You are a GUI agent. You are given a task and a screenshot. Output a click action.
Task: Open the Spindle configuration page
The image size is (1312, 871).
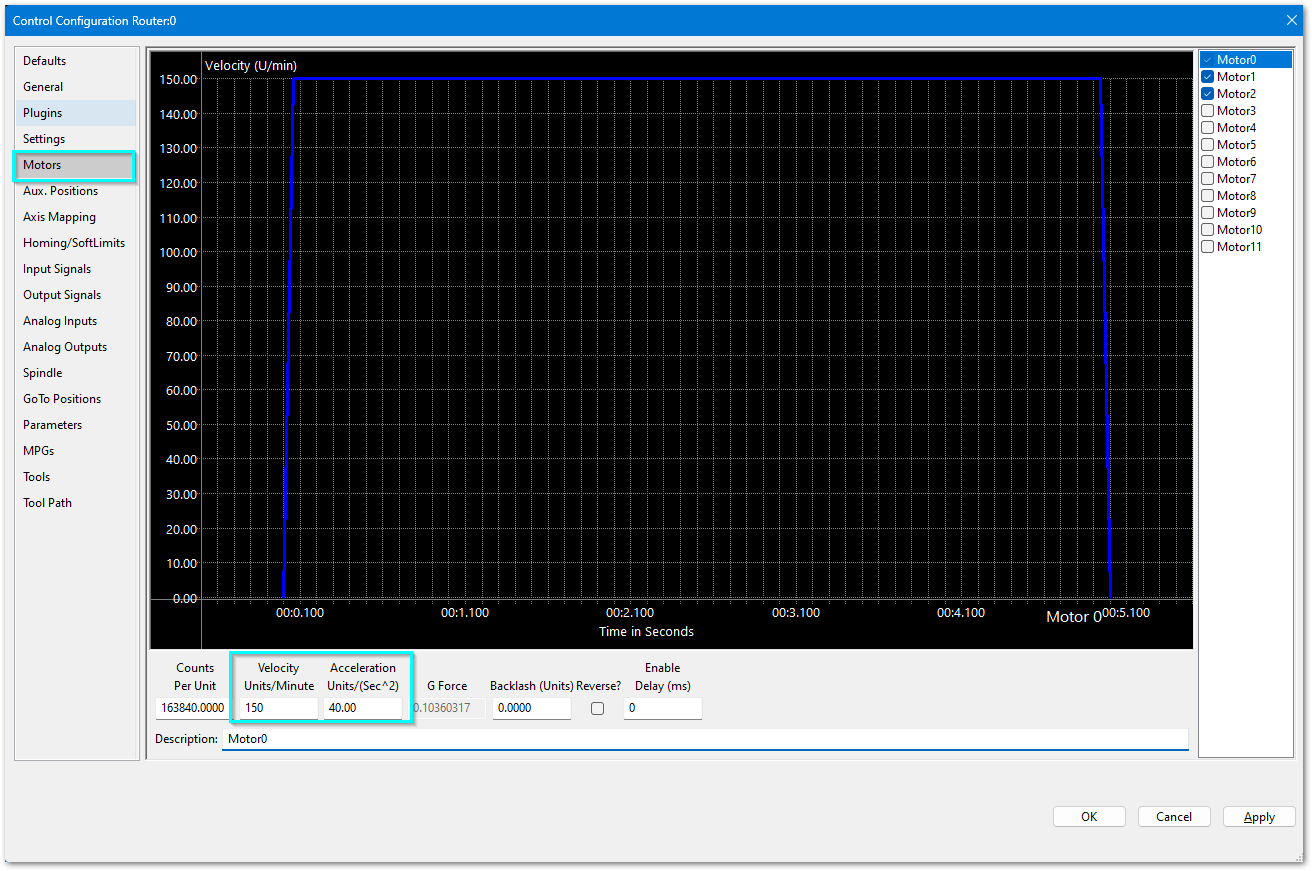pos(43,373)
